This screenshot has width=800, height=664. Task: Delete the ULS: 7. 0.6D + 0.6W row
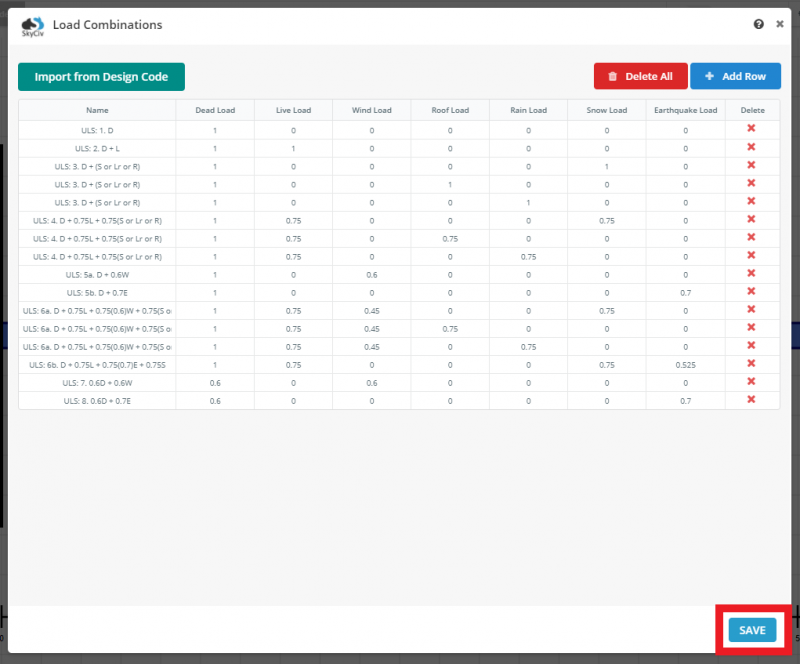[751, 381]
